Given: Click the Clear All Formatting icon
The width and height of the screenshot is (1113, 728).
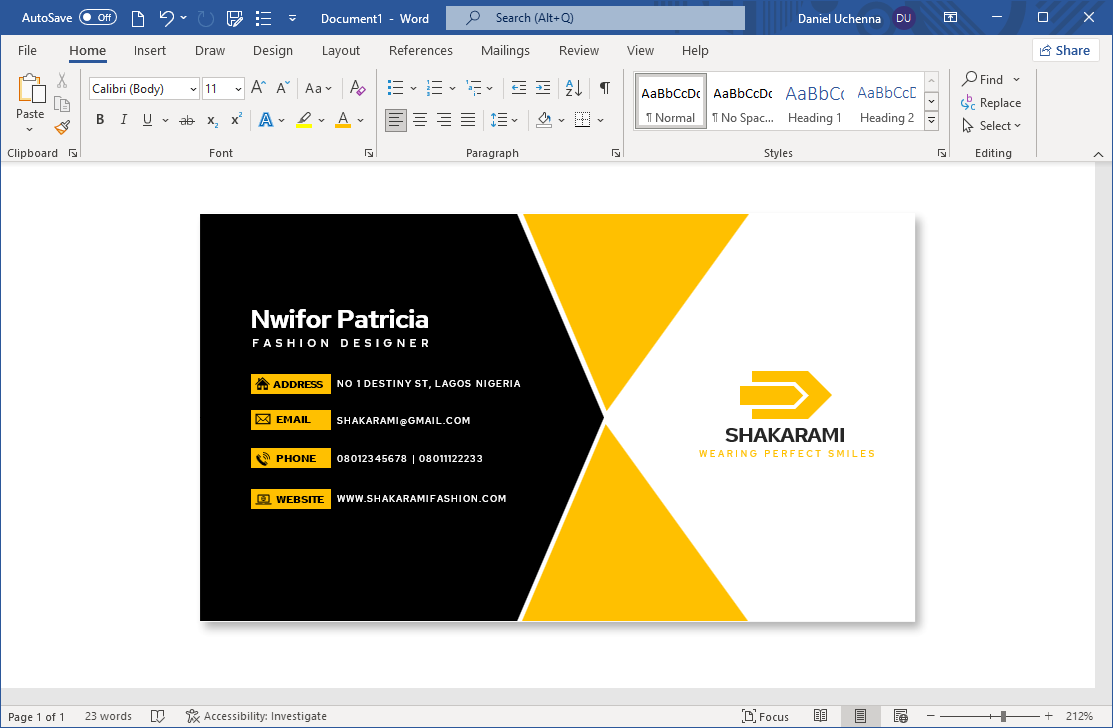Looking at the screenshot, I should (358, 88).
